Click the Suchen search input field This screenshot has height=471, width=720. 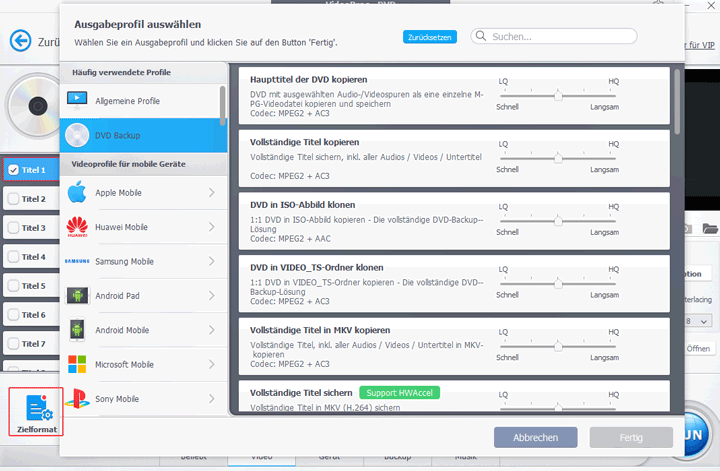[554, 36]
